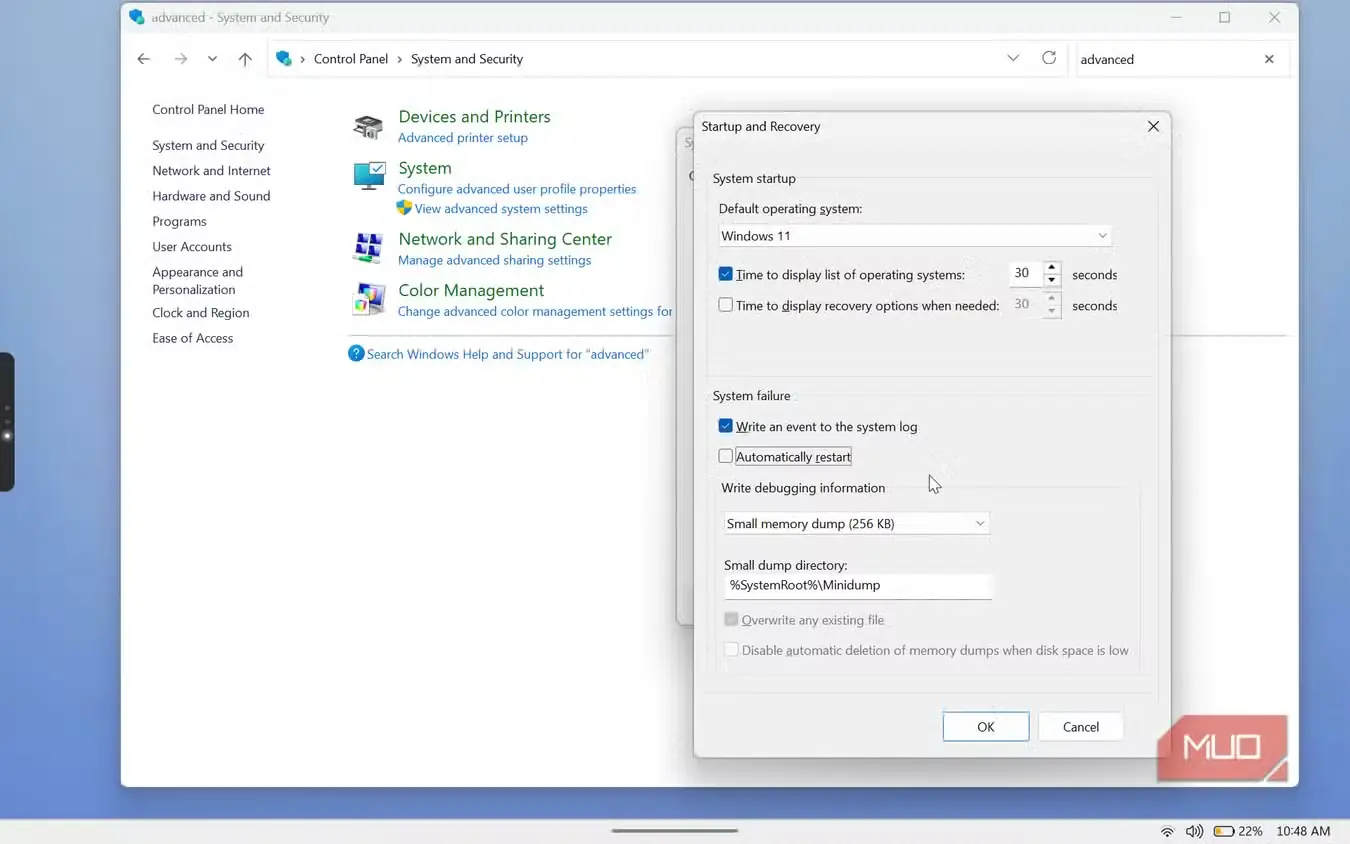Click the Wi-Fi icon in the taskbar
This screenshot has height=844, width=1350.
(1167, 831)
